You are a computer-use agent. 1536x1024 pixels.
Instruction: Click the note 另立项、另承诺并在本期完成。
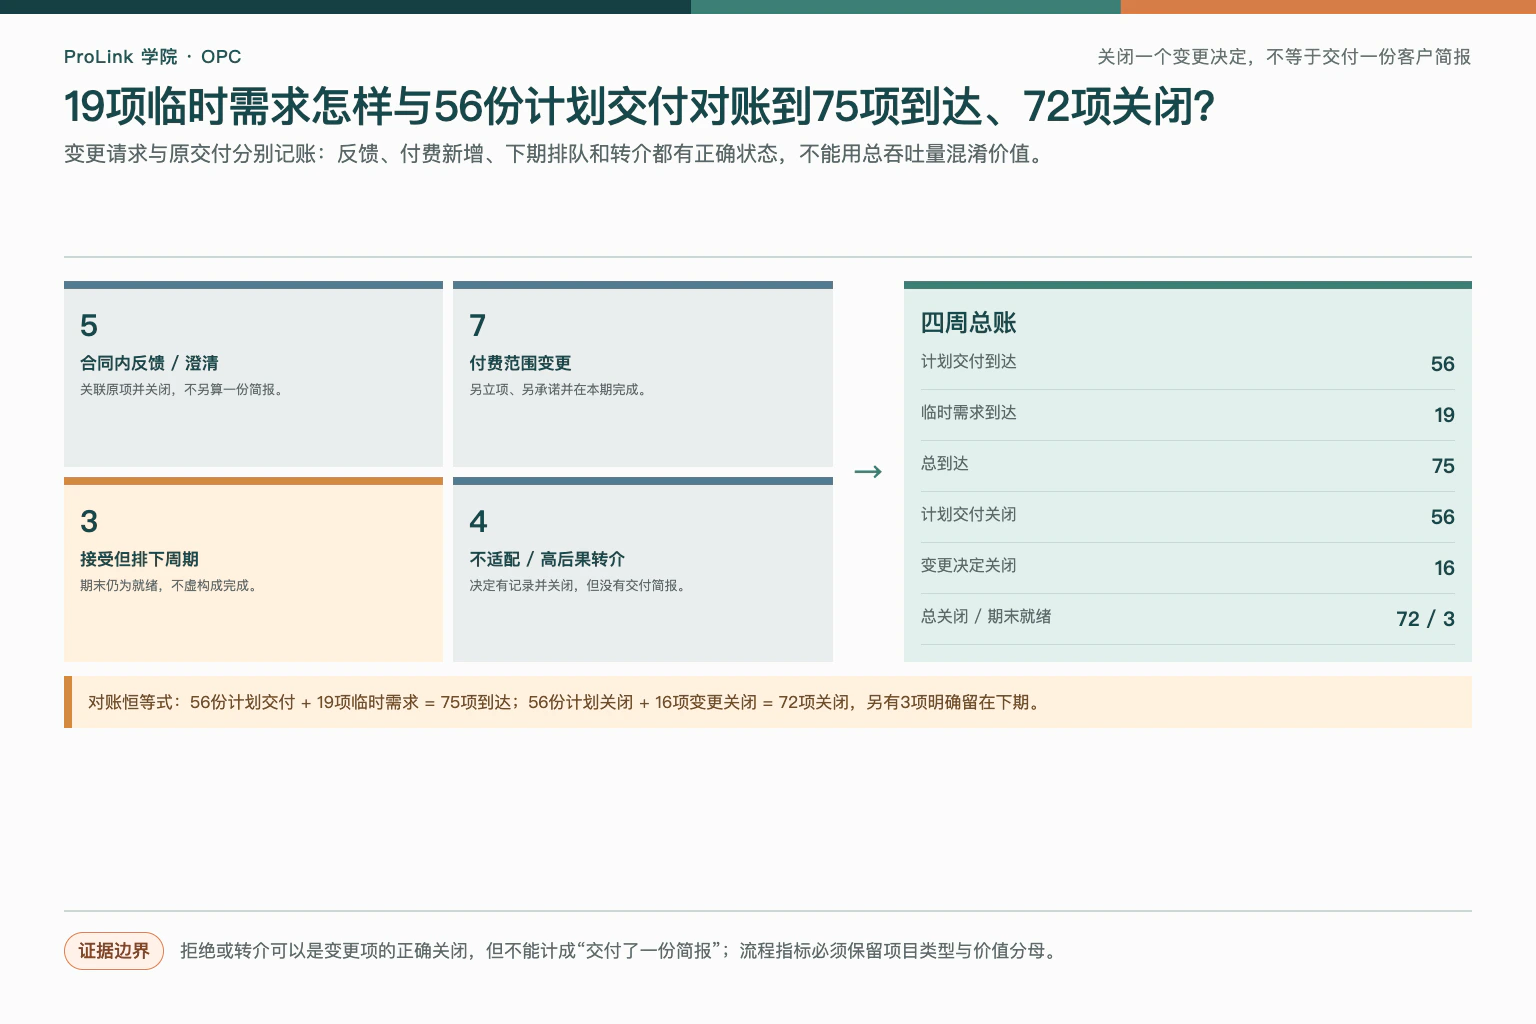(x=560, y=390)
